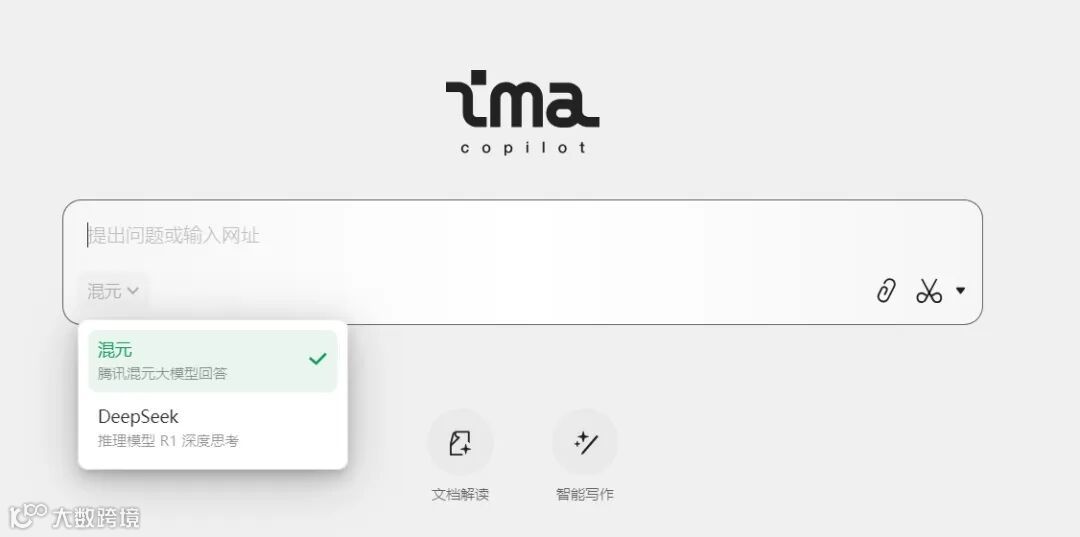The image size is (1080, 537).
Task: Click the green checkmark beside 混元
Action: coord(318,359)
